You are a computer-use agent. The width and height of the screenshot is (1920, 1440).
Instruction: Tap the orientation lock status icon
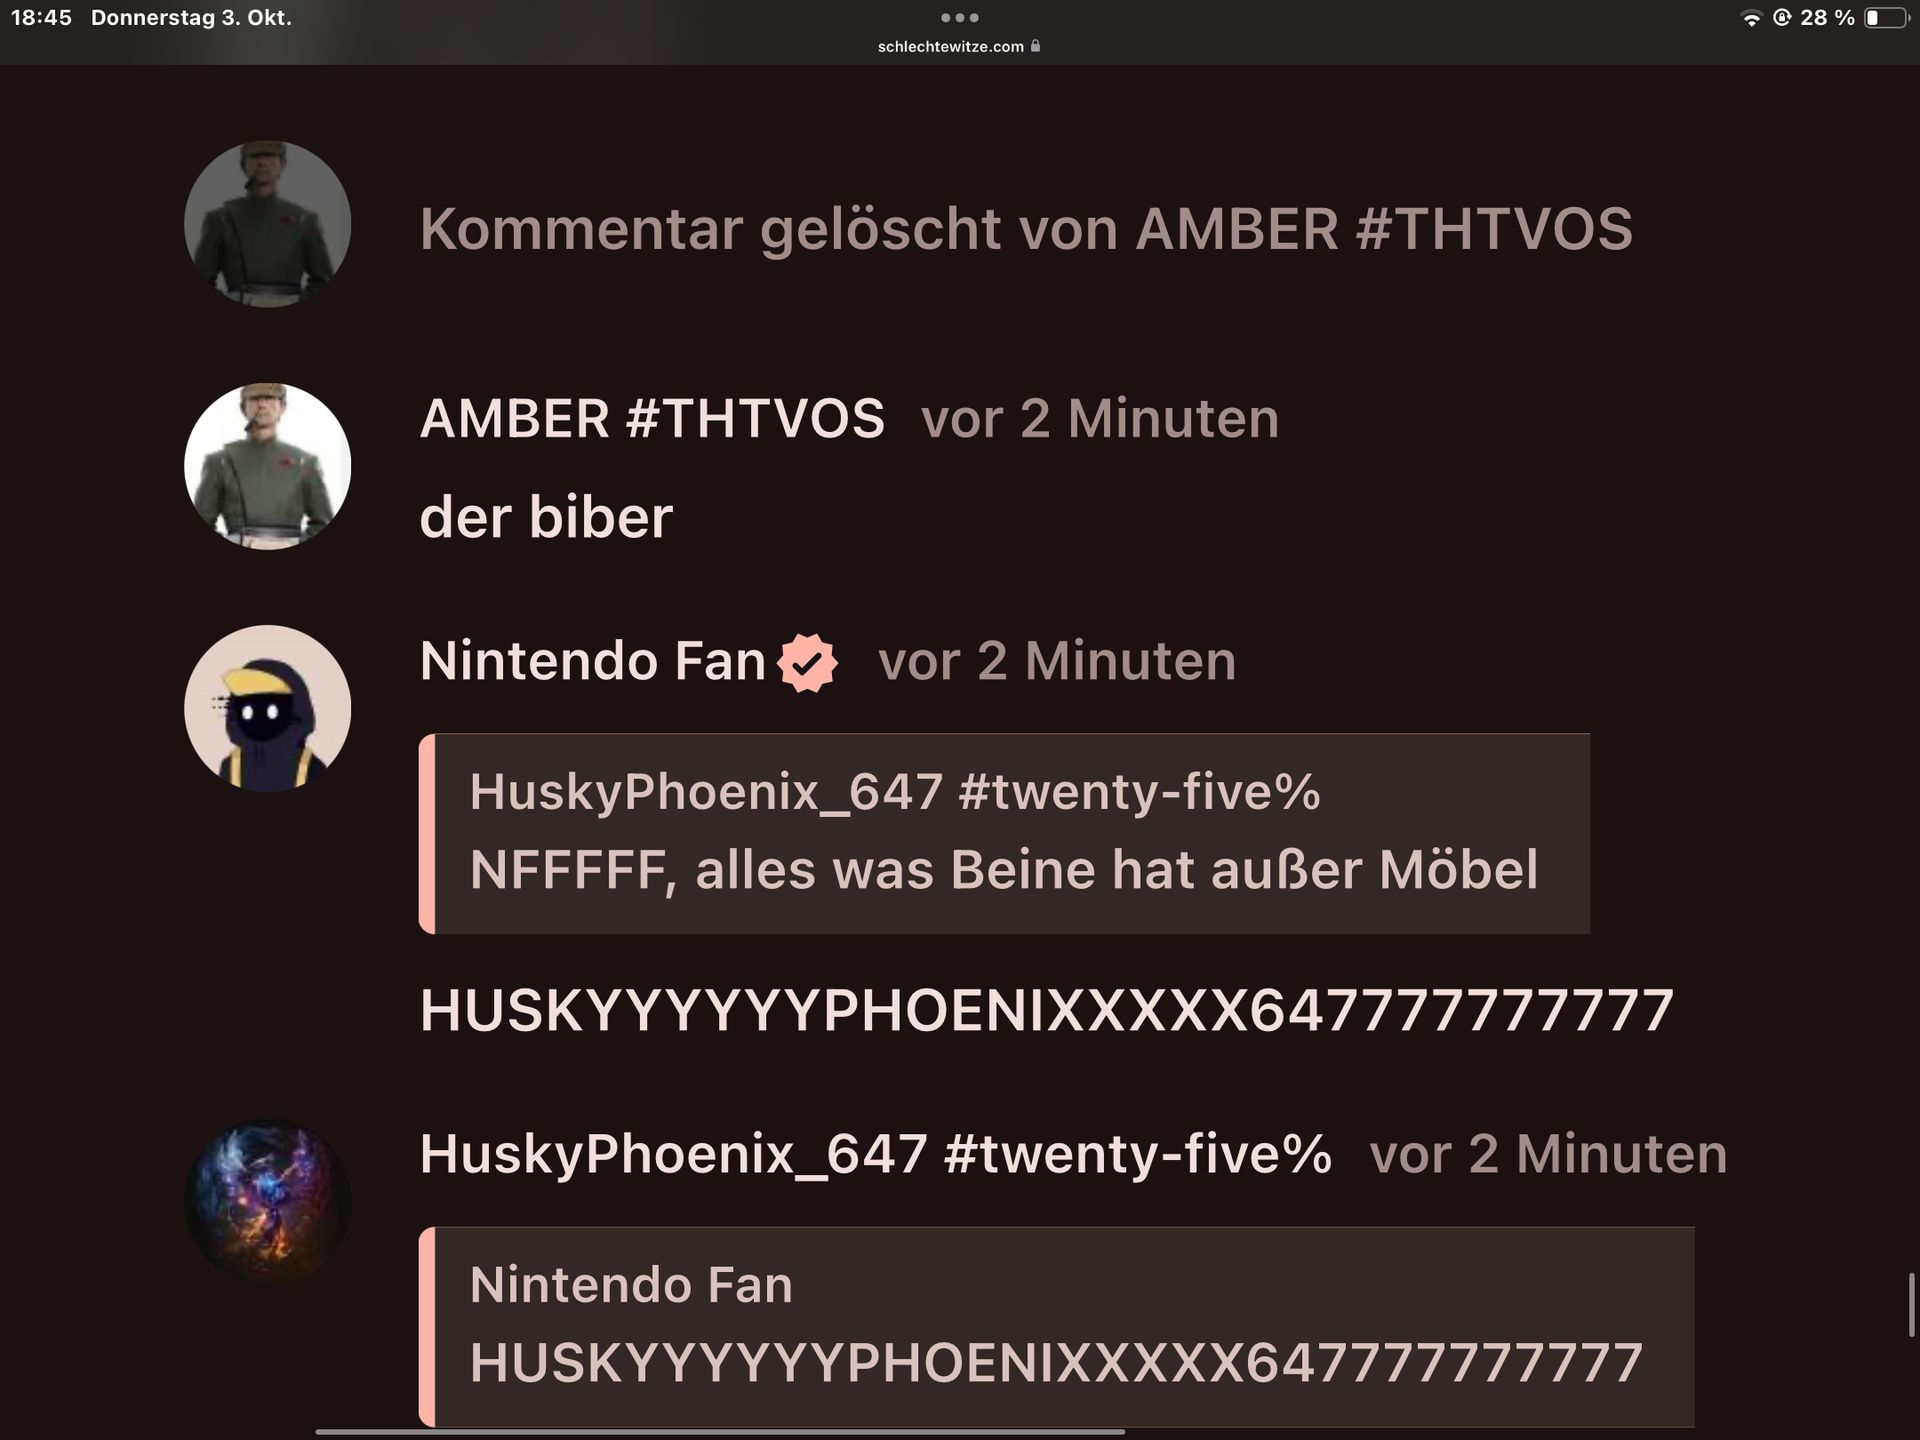(x=1782, y=18)
